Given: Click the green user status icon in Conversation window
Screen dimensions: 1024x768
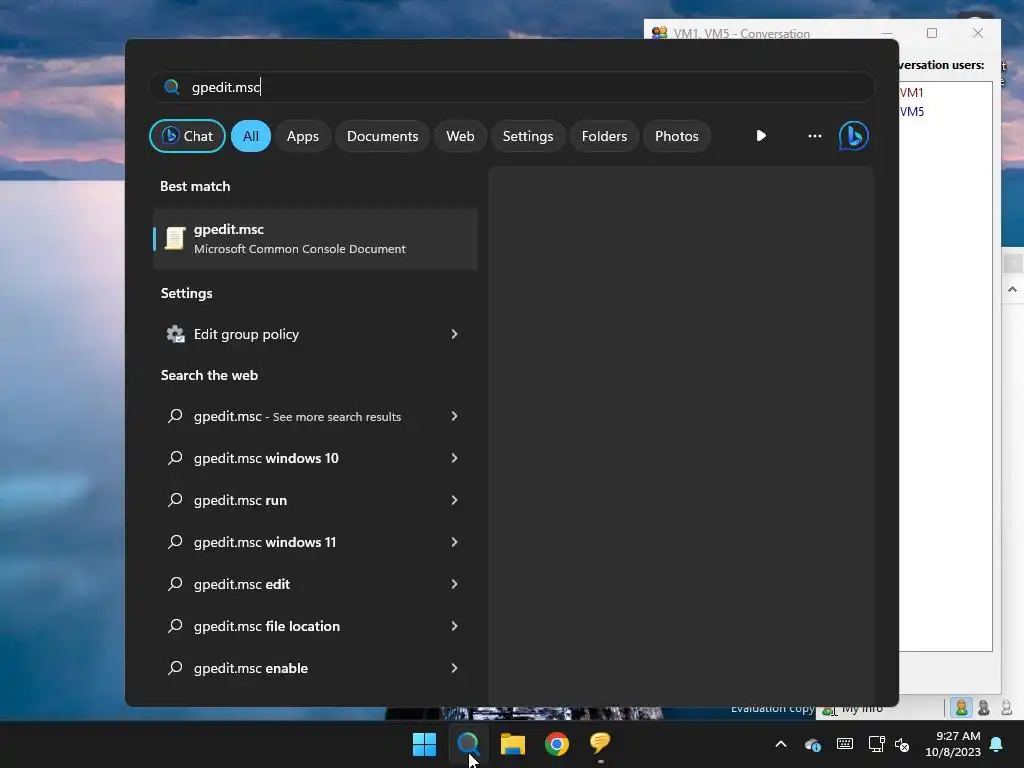Looking at the screenshot, I should tap(961, 707).
